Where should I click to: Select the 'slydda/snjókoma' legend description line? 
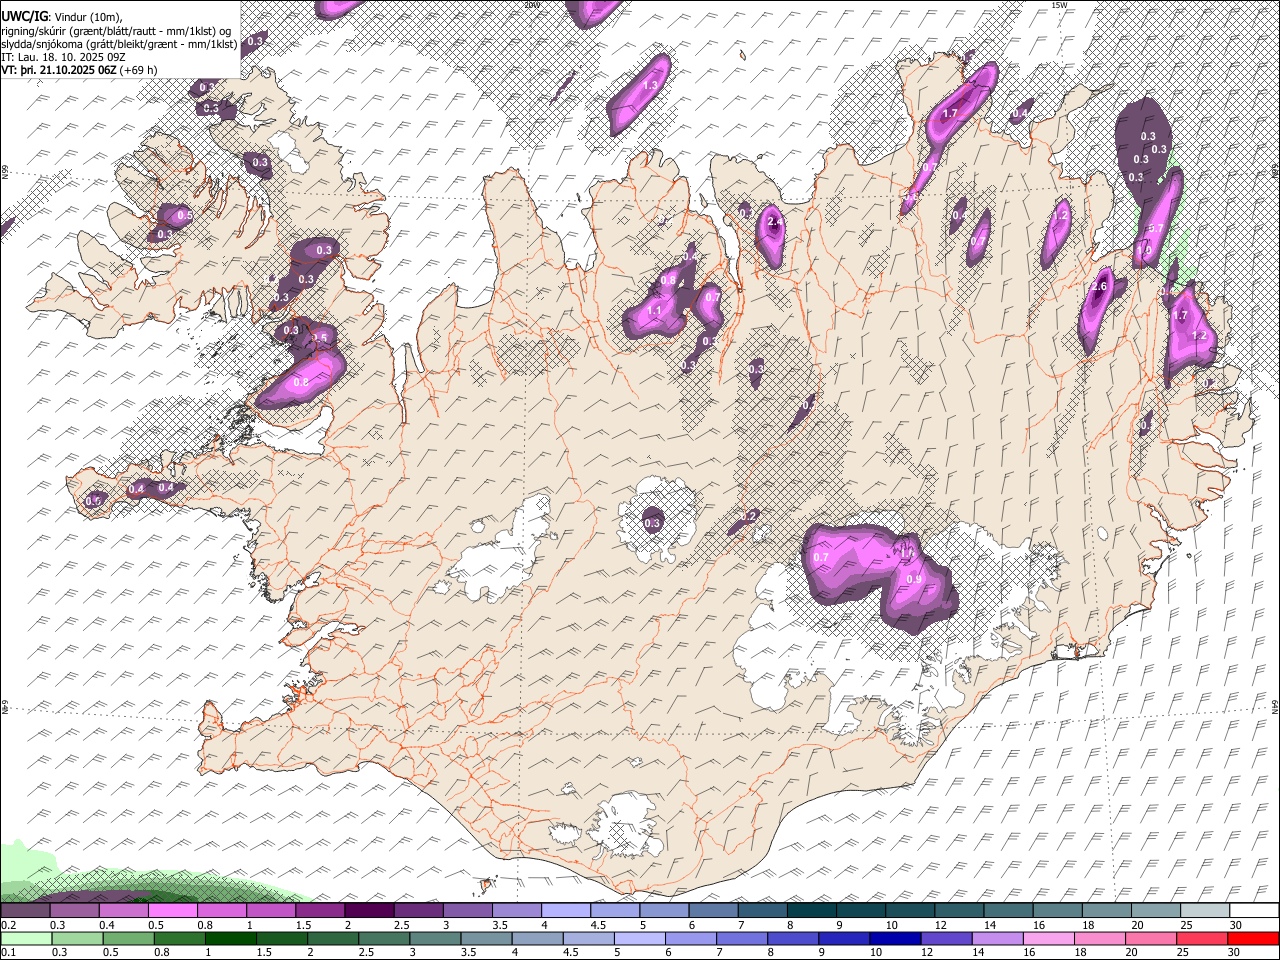click(119, 44)
